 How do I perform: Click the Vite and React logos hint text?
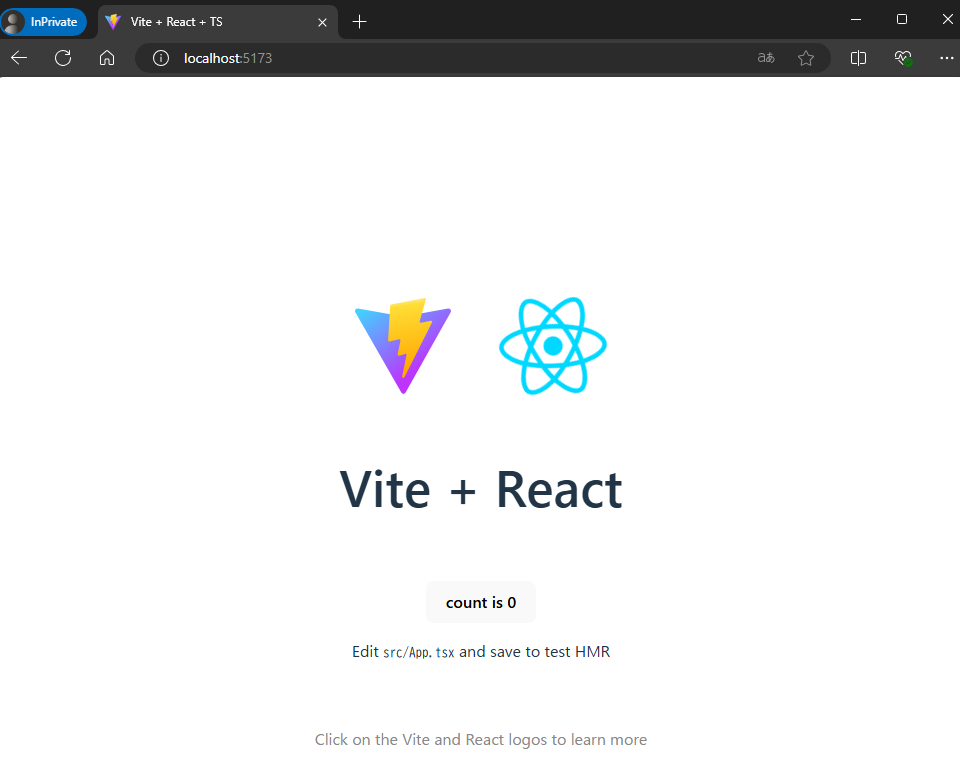click(x=481, y=739)
